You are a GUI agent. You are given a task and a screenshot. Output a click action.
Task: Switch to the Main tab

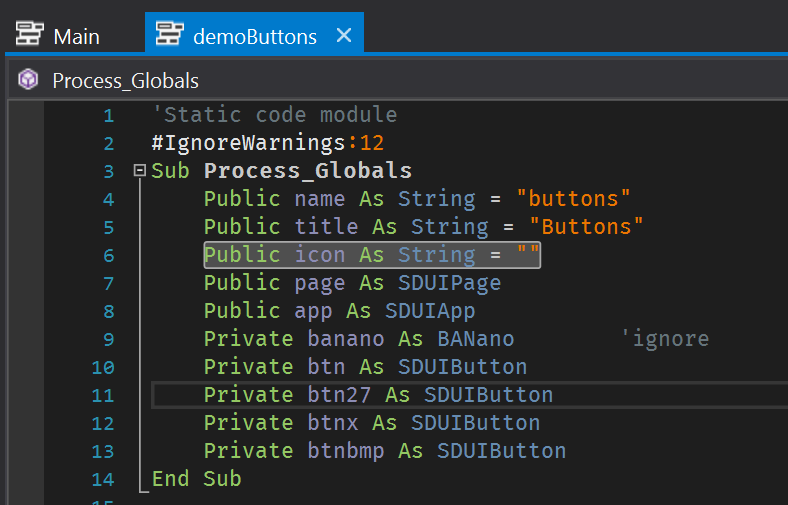tap(76, 37)
